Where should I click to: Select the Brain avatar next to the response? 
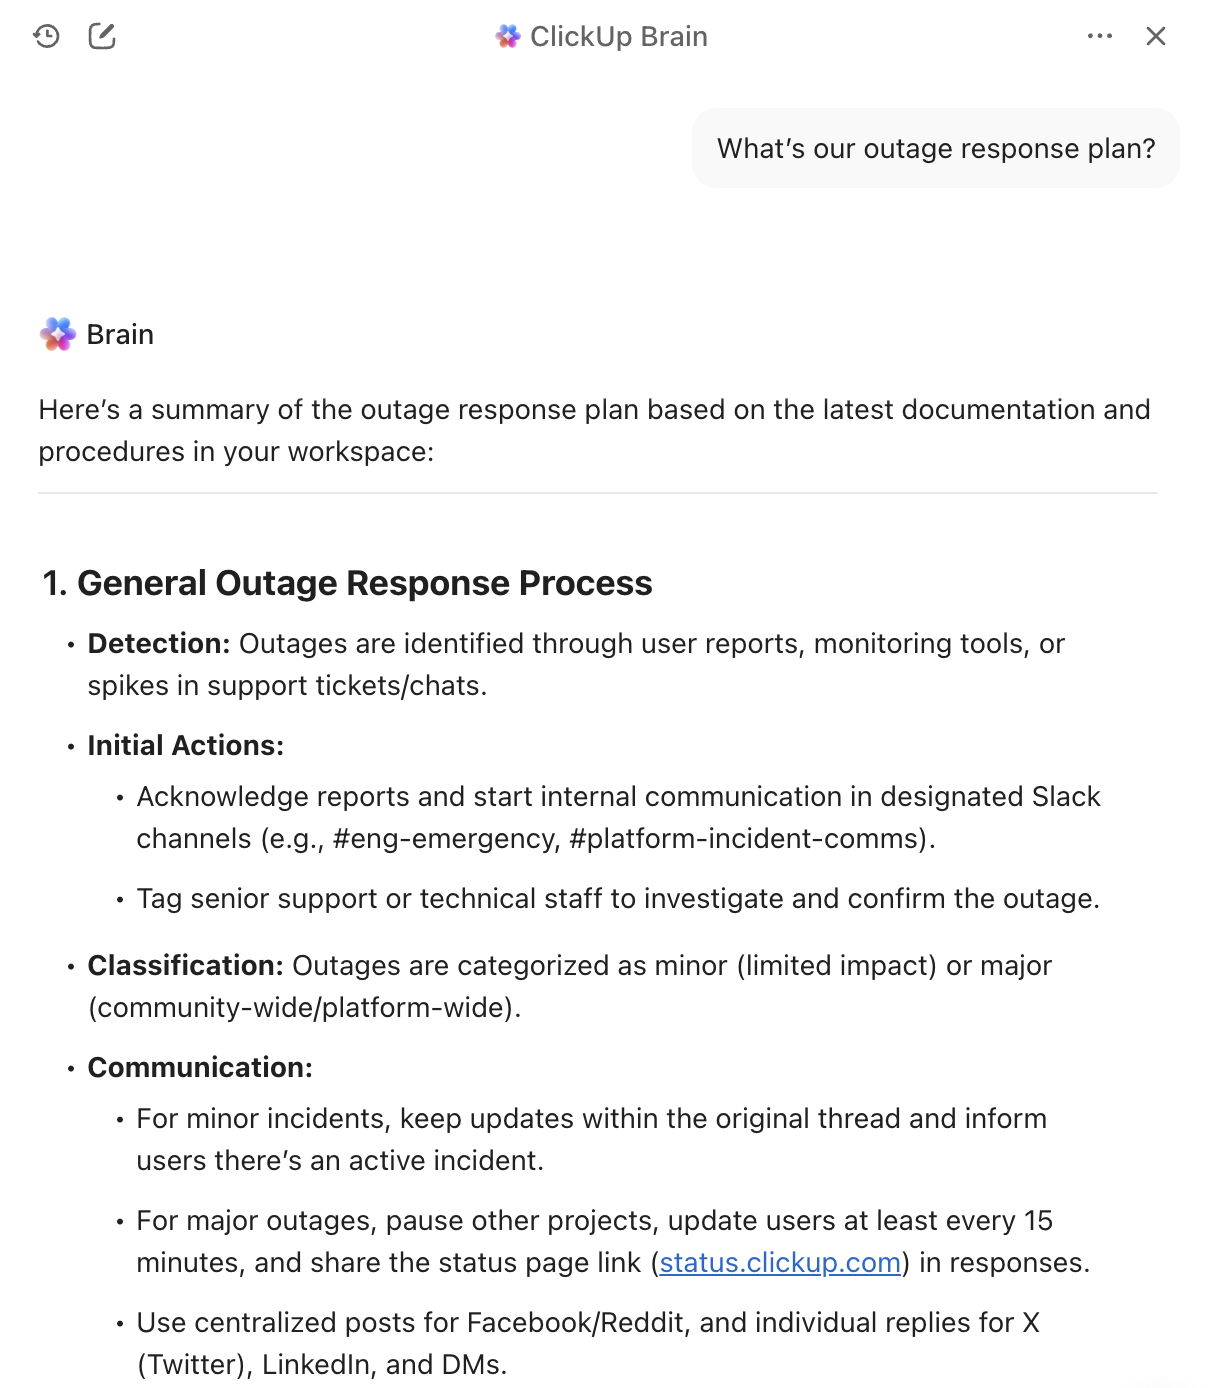pos(57,333)
